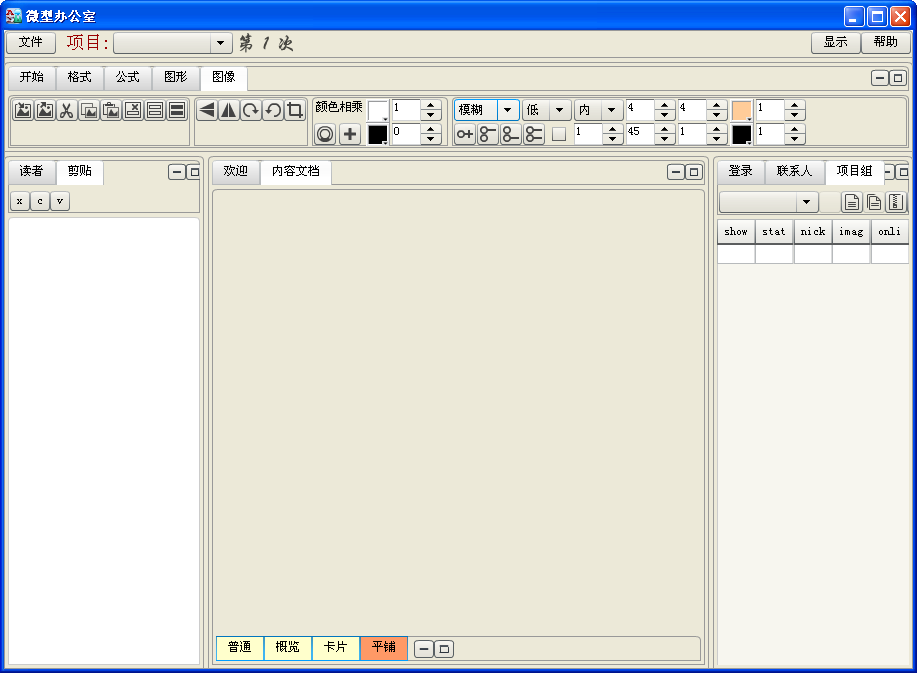Click the top-line two-node effect icon
This screenshot has height=673, width=917.
(488, 134)
